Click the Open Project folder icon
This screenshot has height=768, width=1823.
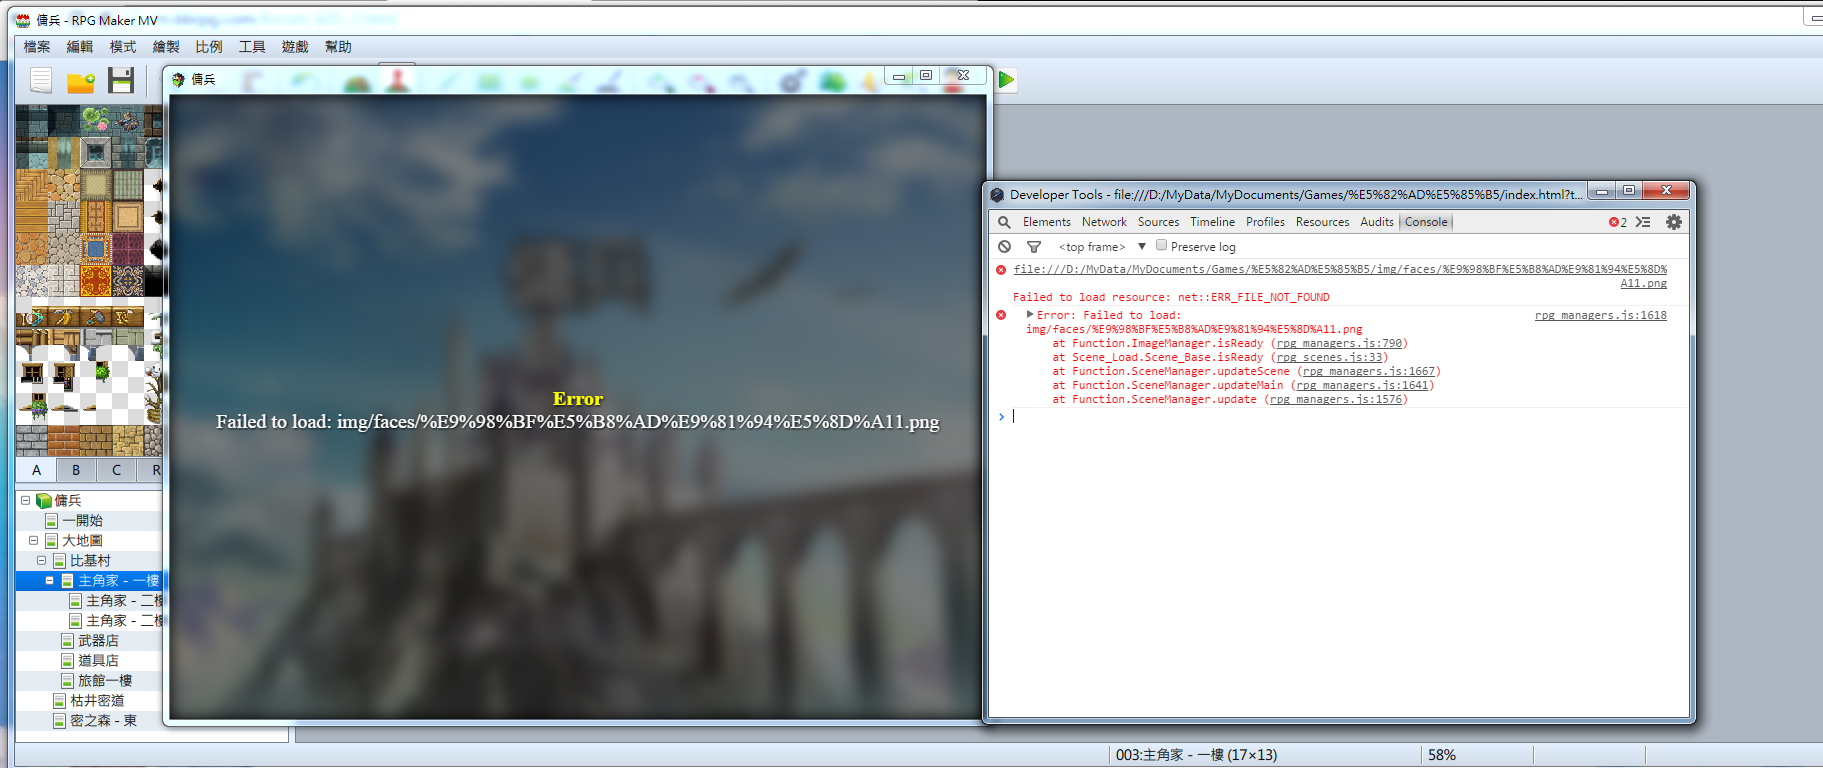81,81
